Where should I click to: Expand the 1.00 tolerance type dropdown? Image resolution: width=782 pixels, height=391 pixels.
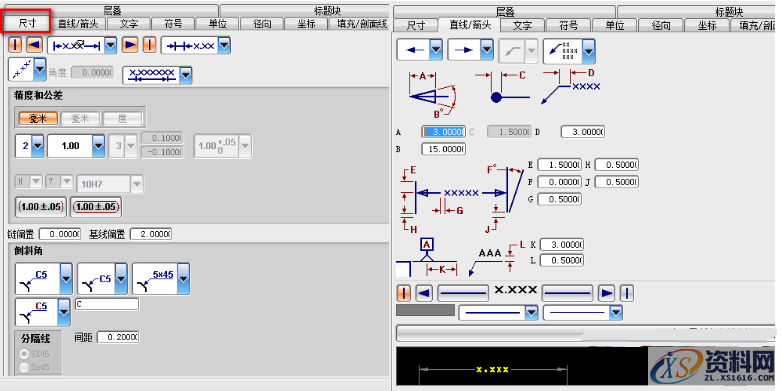point(76,146)
